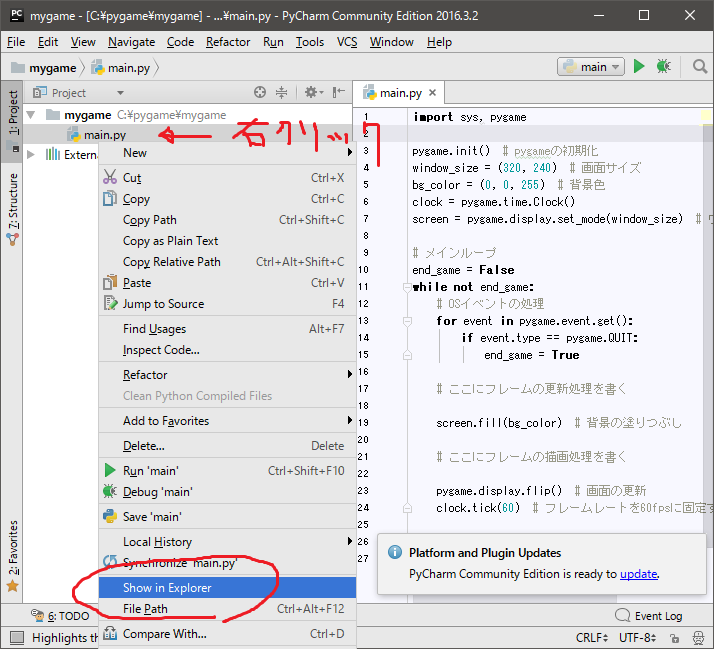Open the Project view type dropdown
This screenshot has height=649, width=714.
click(120, 93)
